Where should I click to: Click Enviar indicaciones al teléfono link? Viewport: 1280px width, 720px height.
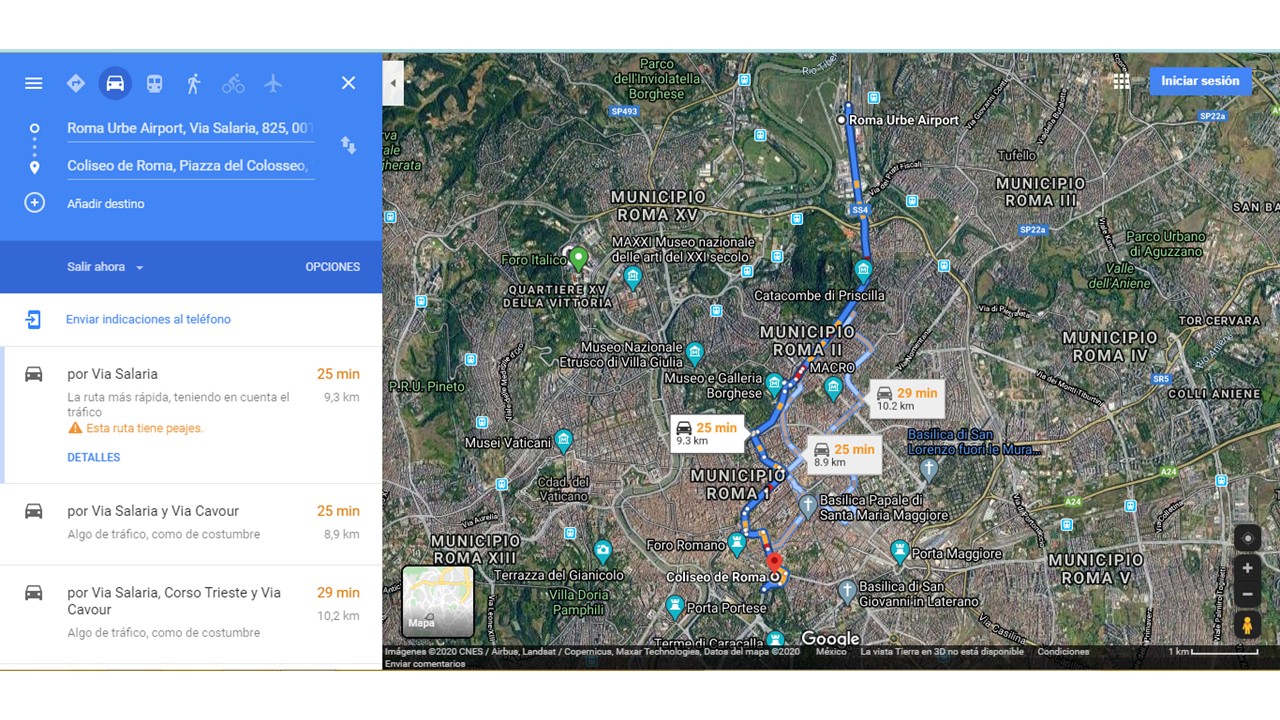[148, 320]
